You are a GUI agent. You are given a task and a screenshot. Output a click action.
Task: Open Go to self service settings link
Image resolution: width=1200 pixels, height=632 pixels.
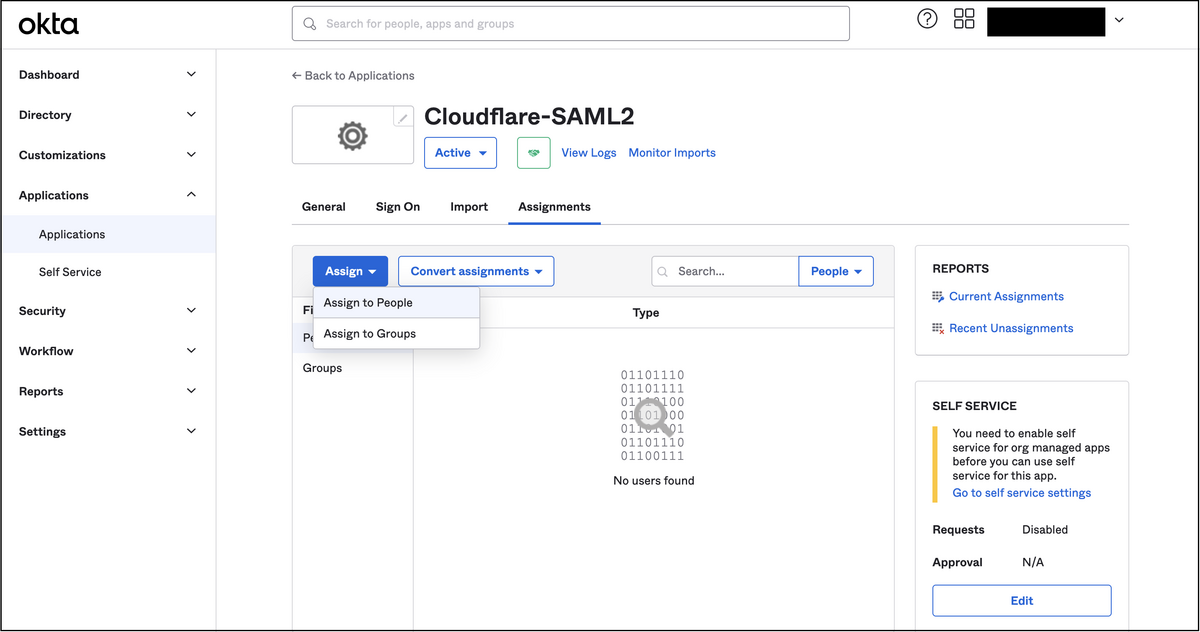tap(1021, 492)
